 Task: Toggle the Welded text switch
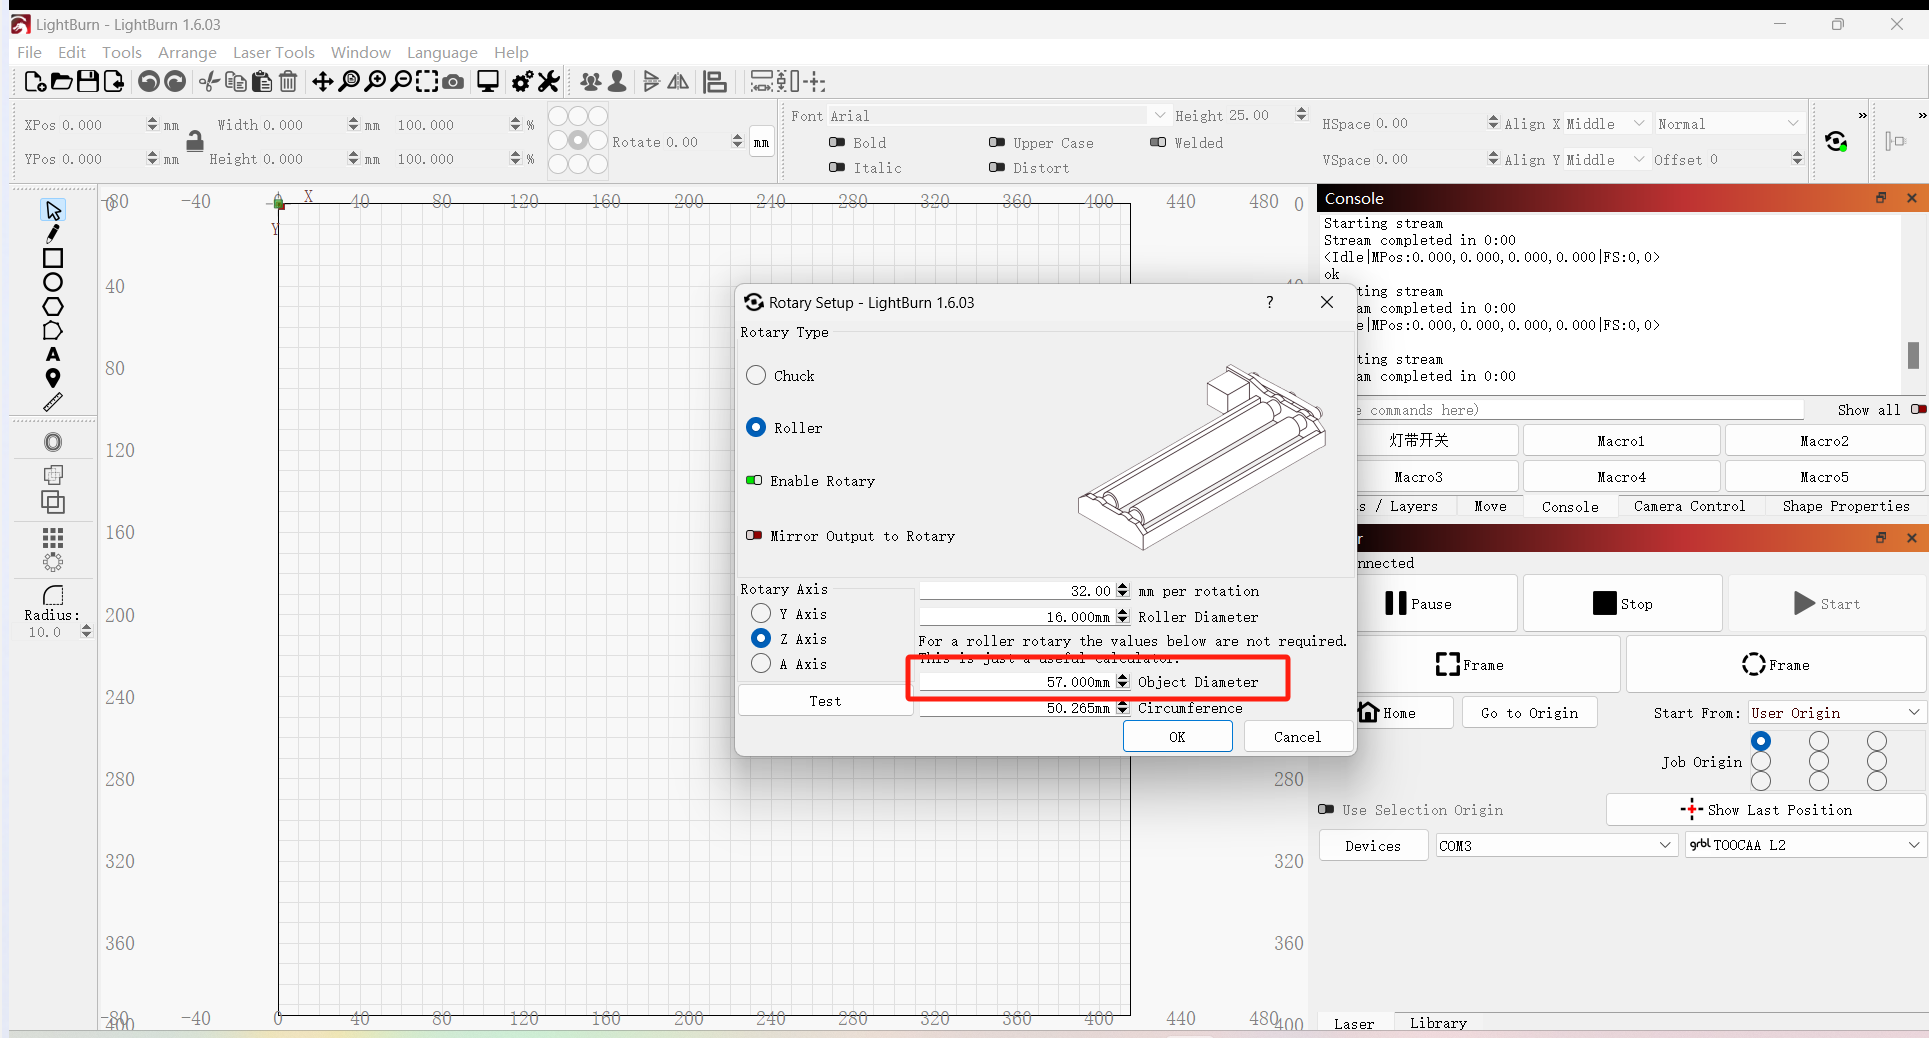pyautogui.click(x=1158, y=142)
